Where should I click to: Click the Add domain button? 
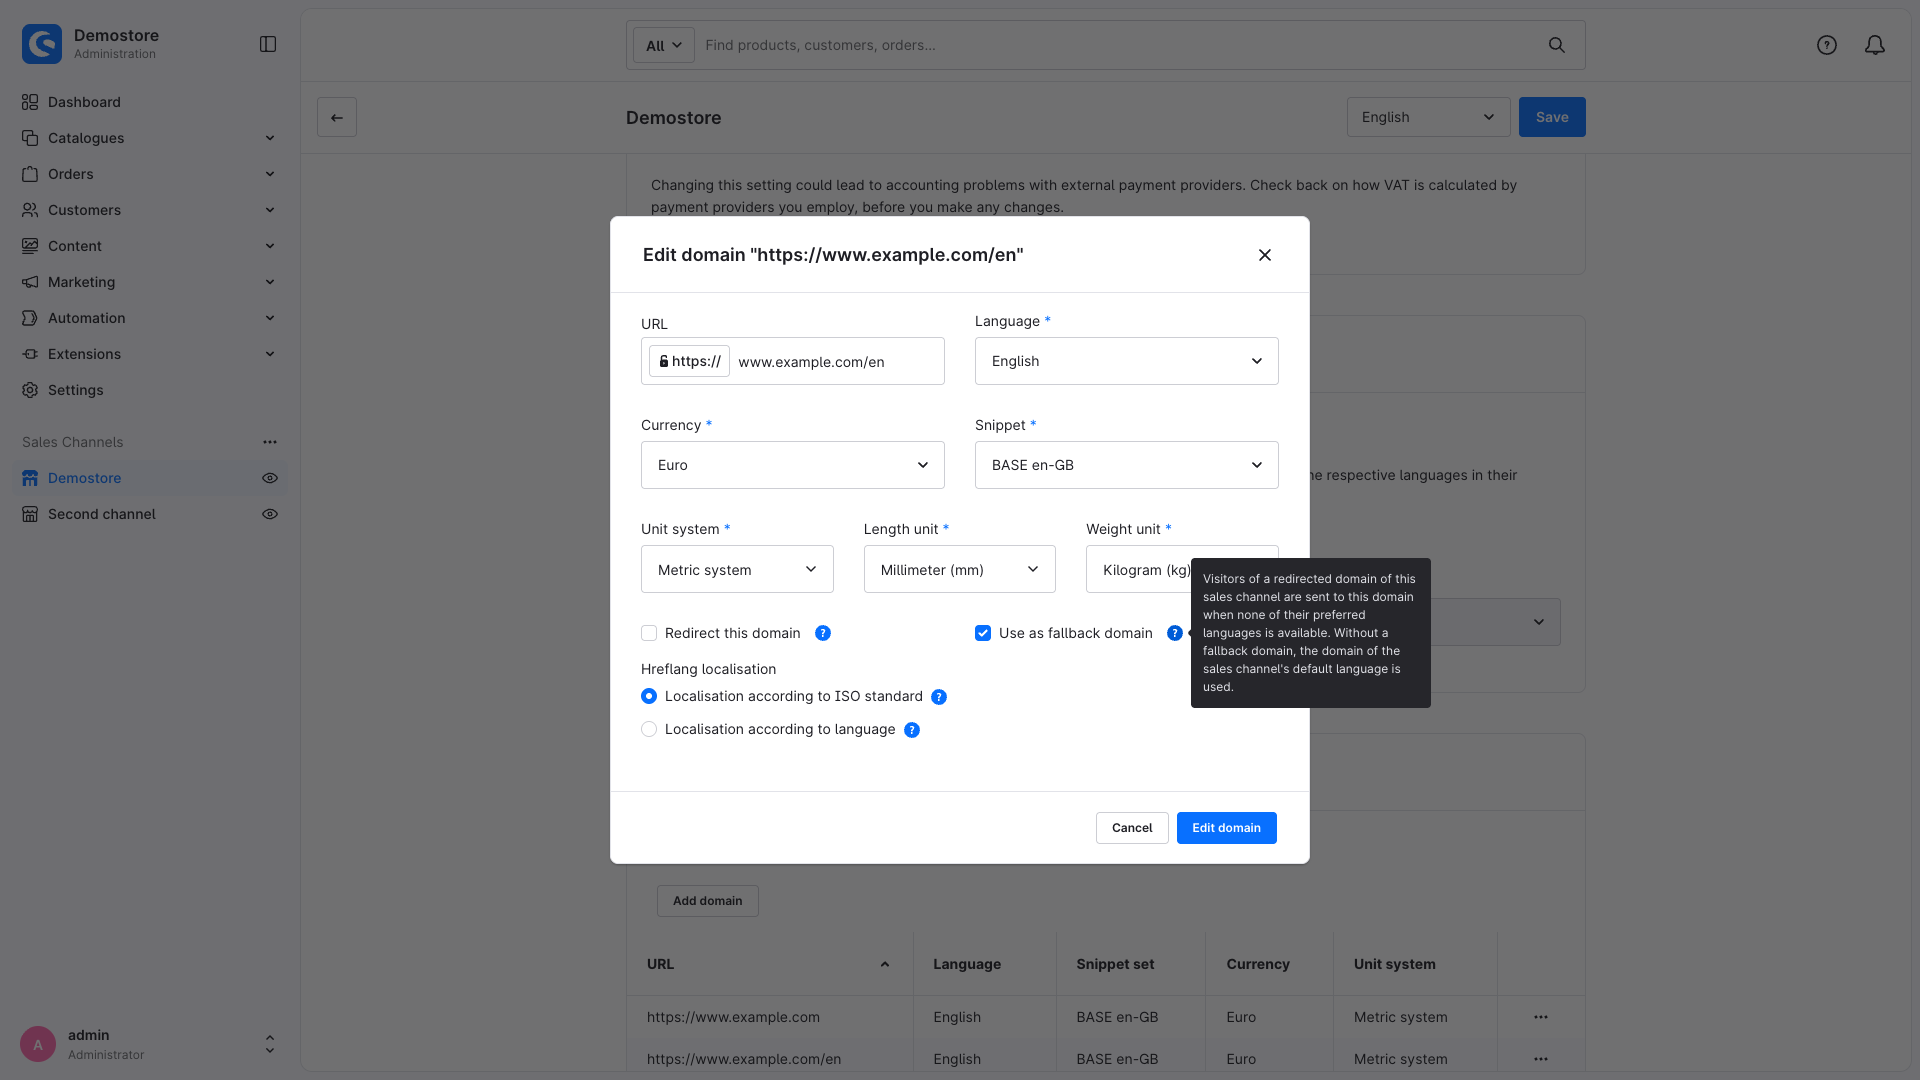point(708,901)
